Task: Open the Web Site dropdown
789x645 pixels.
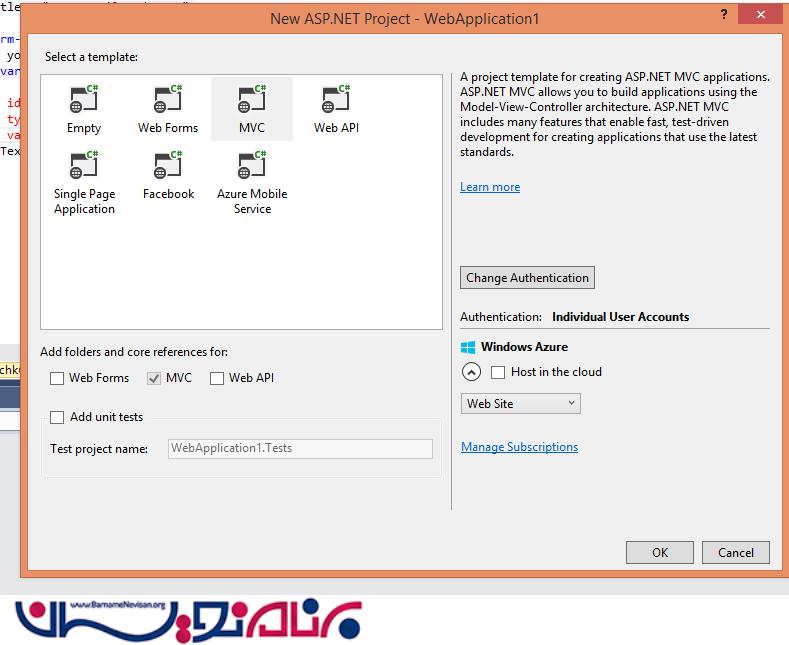Action: pyautogui.click(x=520, y=404)
